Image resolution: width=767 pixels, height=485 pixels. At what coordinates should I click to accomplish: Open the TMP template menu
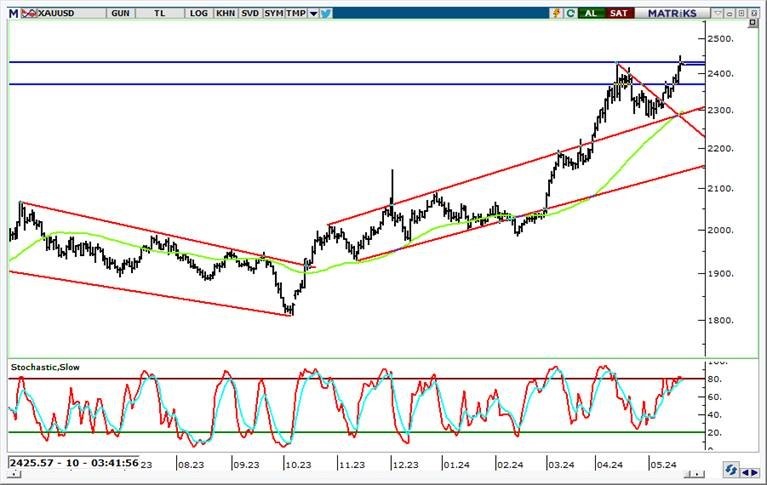[296, 13]
